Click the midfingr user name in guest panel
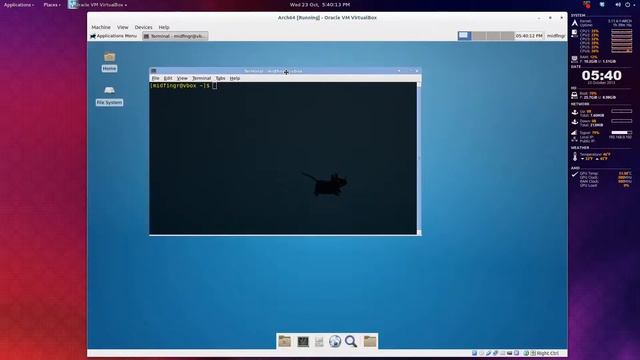The image size is (640, 360). 556,36
